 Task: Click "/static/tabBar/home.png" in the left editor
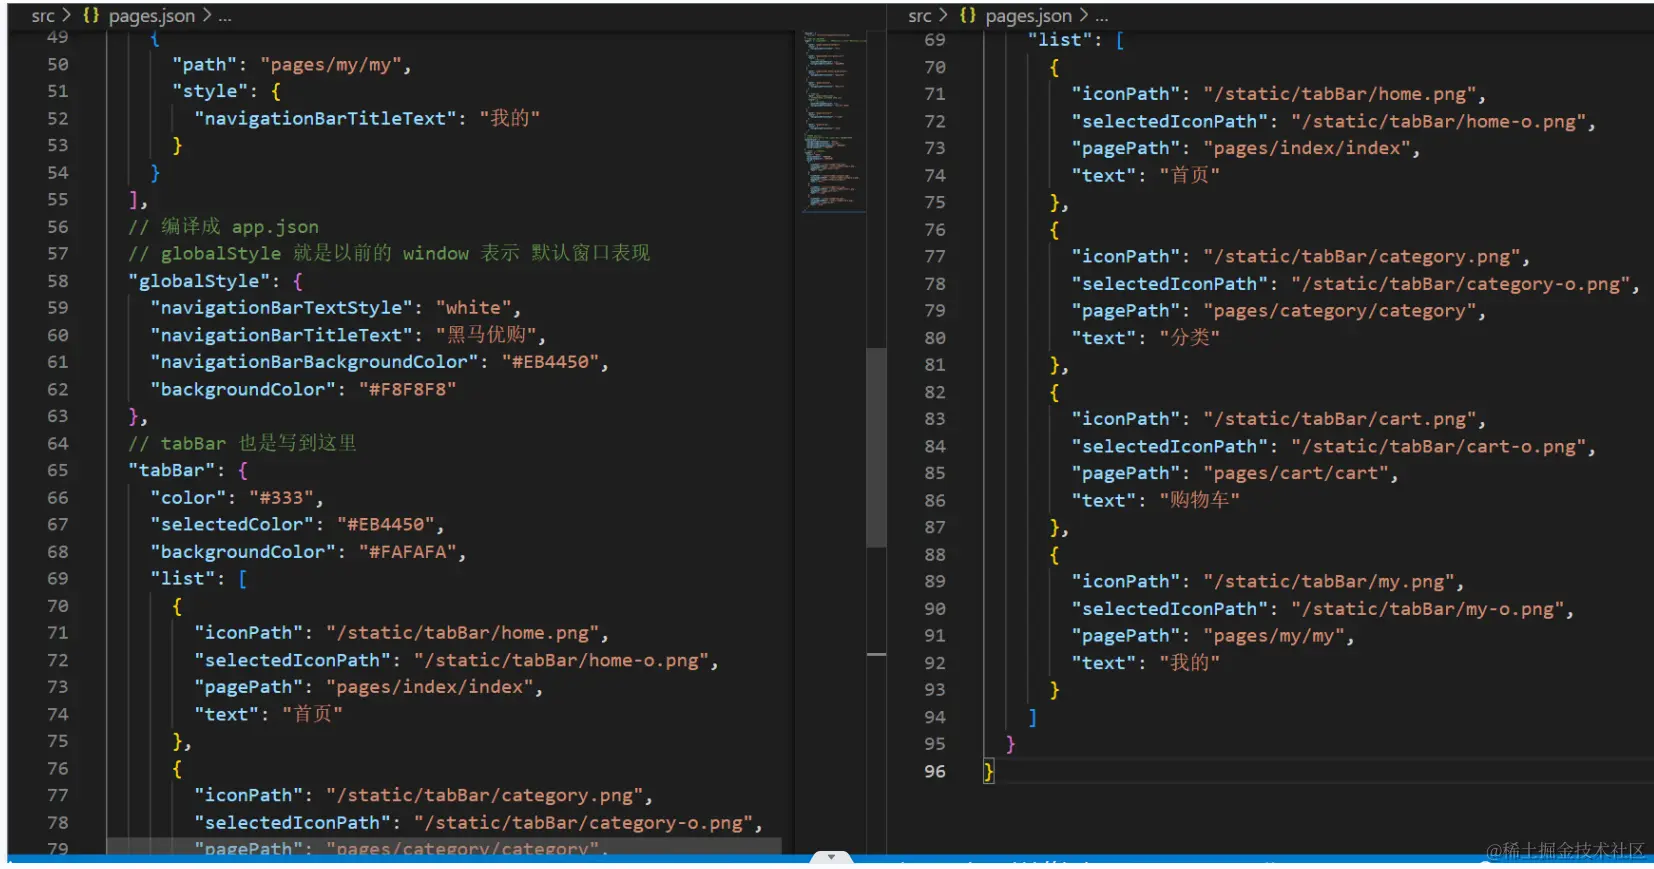pos(463,633)
